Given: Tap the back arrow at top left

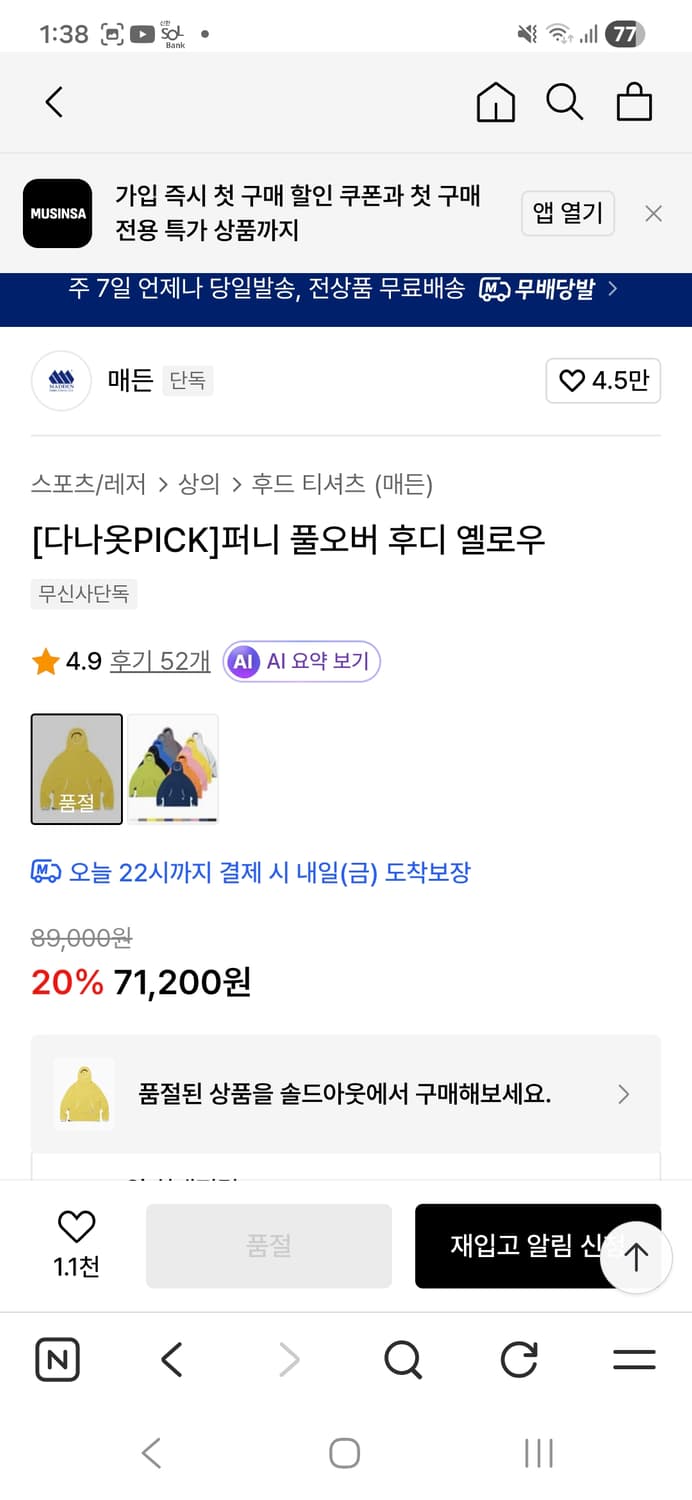Looking at the screenshot, I should [x=53, y=101].
